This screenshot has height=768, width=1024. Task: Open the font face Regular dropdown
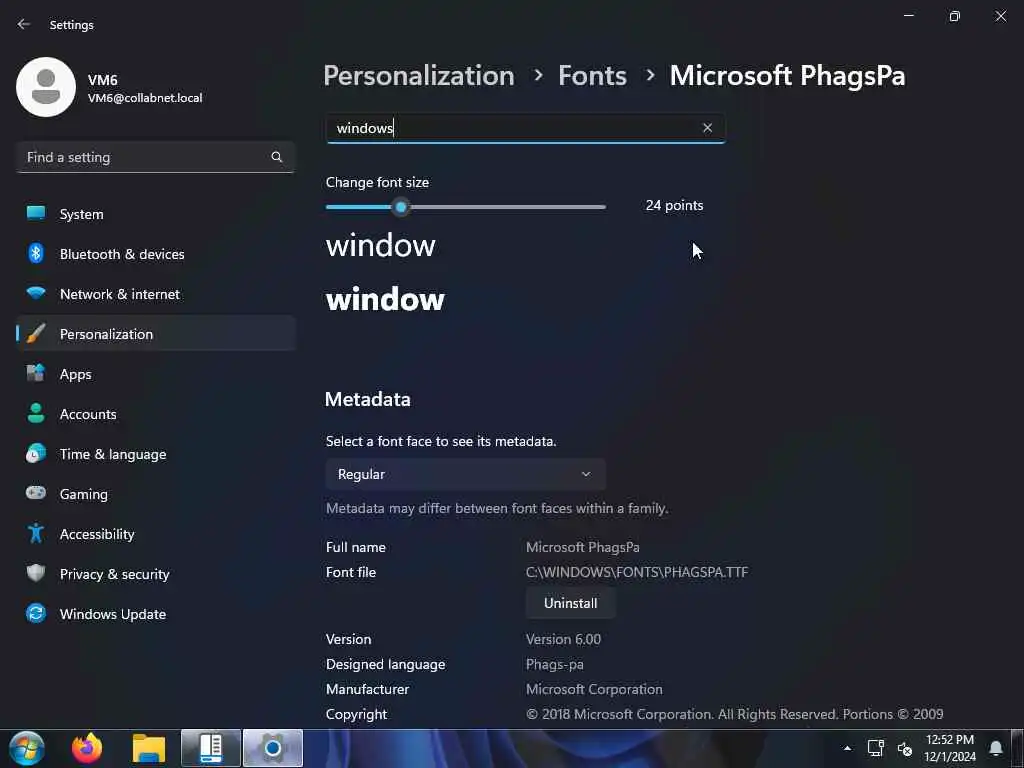(466, 474)
